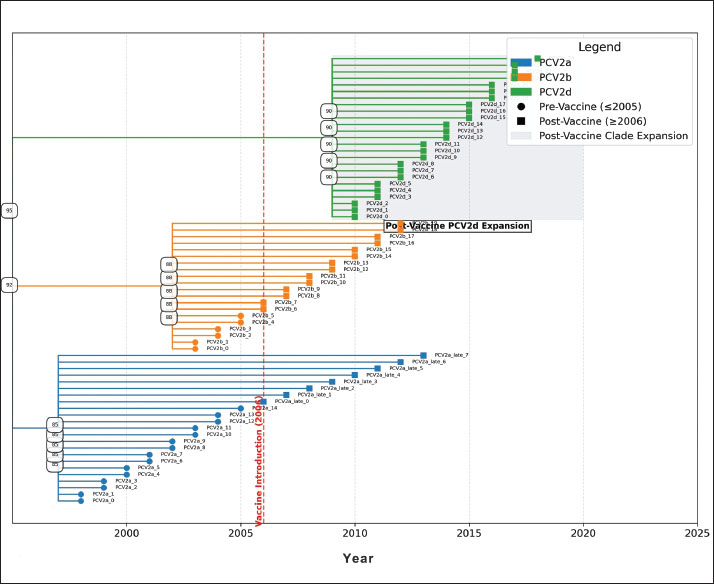Click the topmost 90 bootstrap node label
Image resolution: width=714 pixels, height=584 pixels.
click(x=329, y=110)
